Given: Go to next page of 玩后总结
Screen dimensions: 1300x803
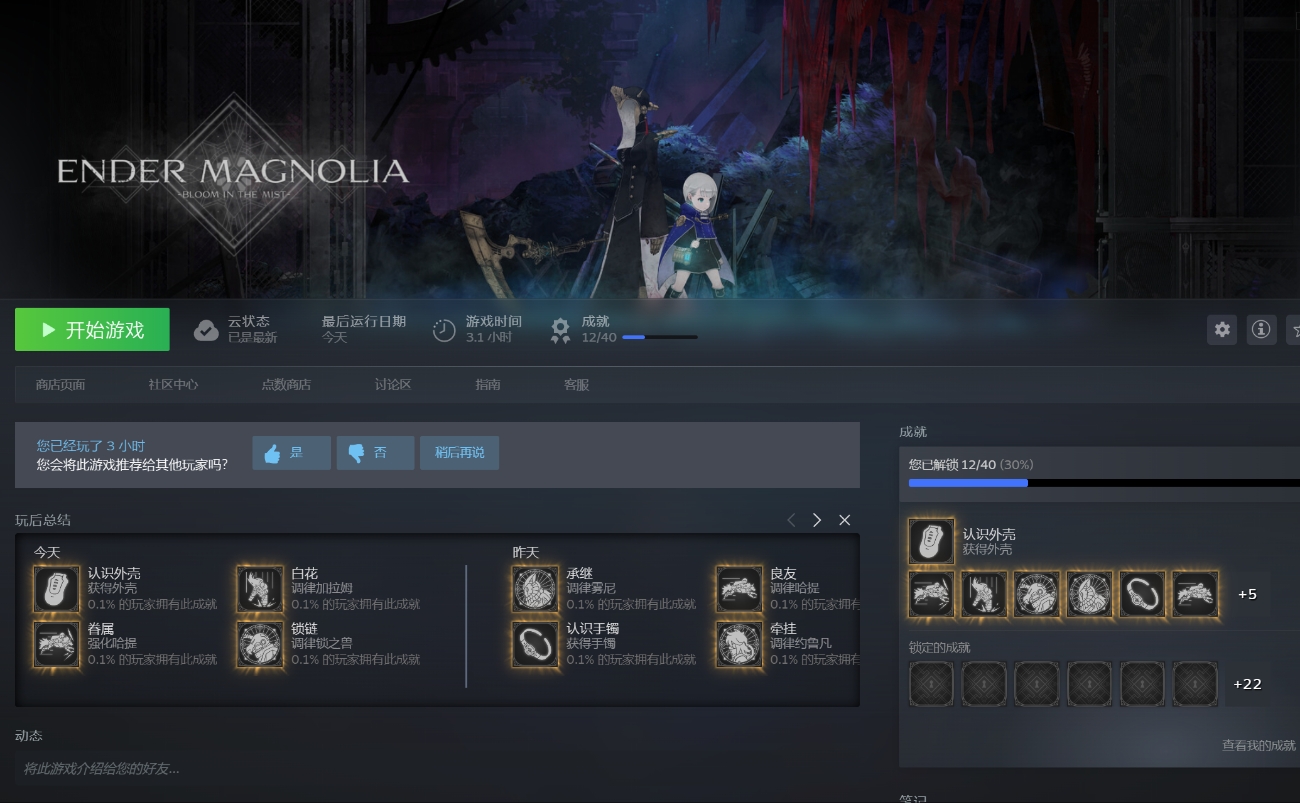Looking at the screenshot, I should 817,520.
